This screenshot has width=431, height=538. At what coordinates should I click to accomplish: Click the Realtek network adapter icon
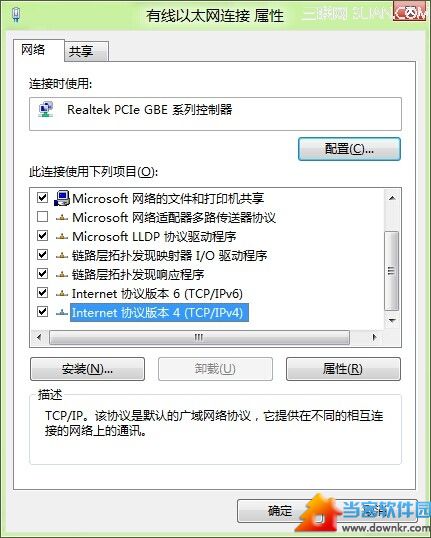point(46,109)
